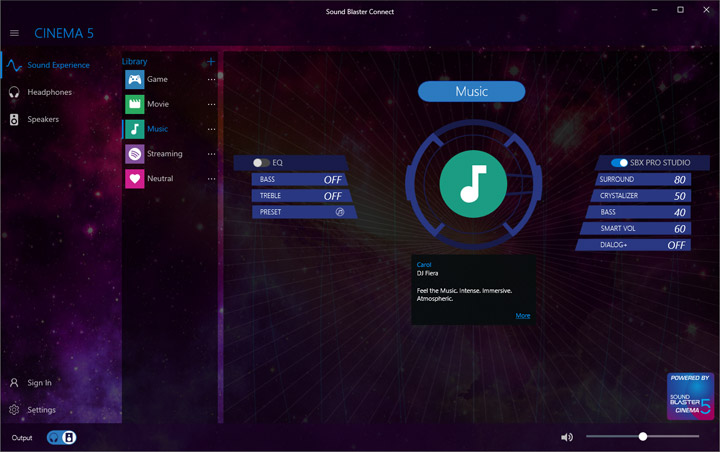Open more options for Movie profile
This screenshot has height=452, width=720.
211,104
